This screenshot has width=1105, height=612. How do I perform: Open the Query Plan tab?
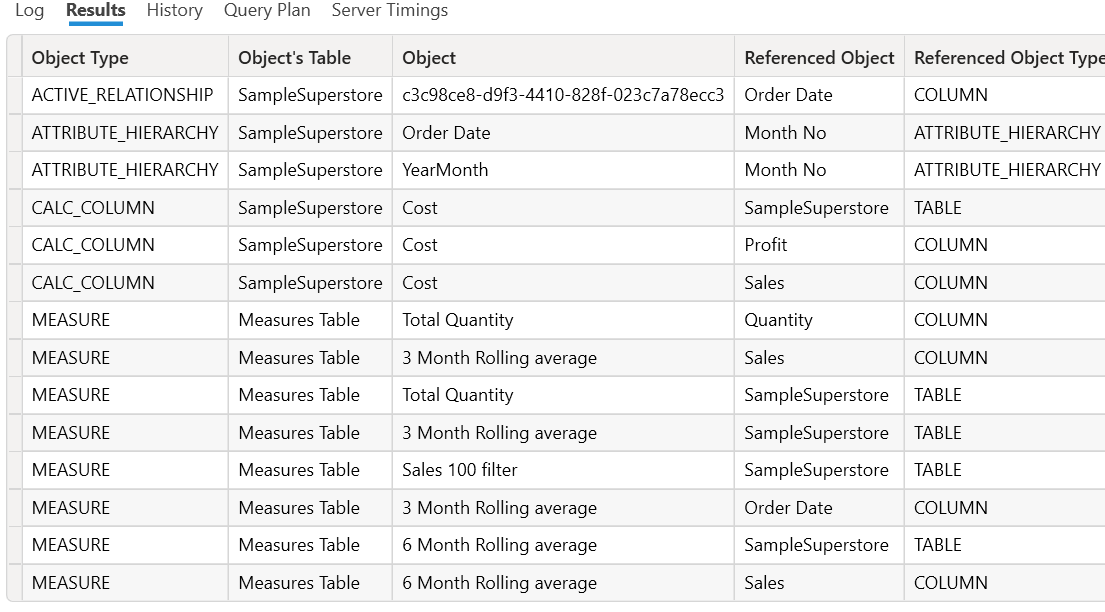pos(267,11)
